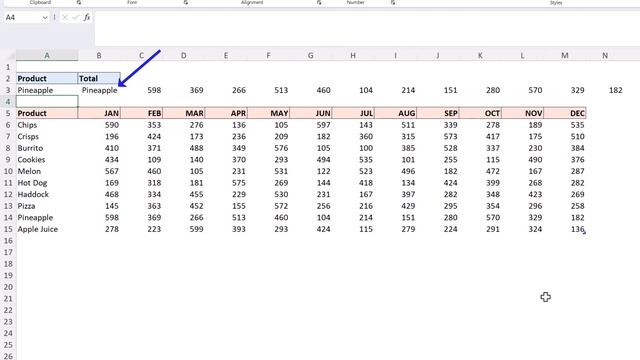The width and height of the screenshot is (640, 360).
Task: Click into the Name Box showing A4
Action: [22, 18]
